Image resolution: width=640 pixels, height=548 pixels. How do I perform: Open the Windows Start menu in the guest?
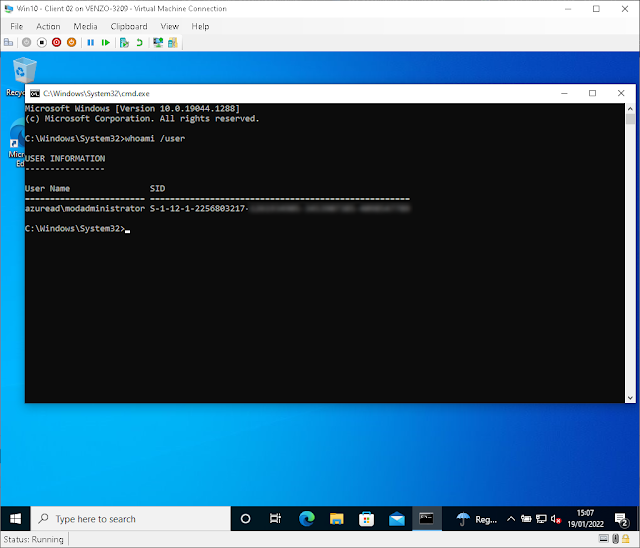(x=16, y=519)
